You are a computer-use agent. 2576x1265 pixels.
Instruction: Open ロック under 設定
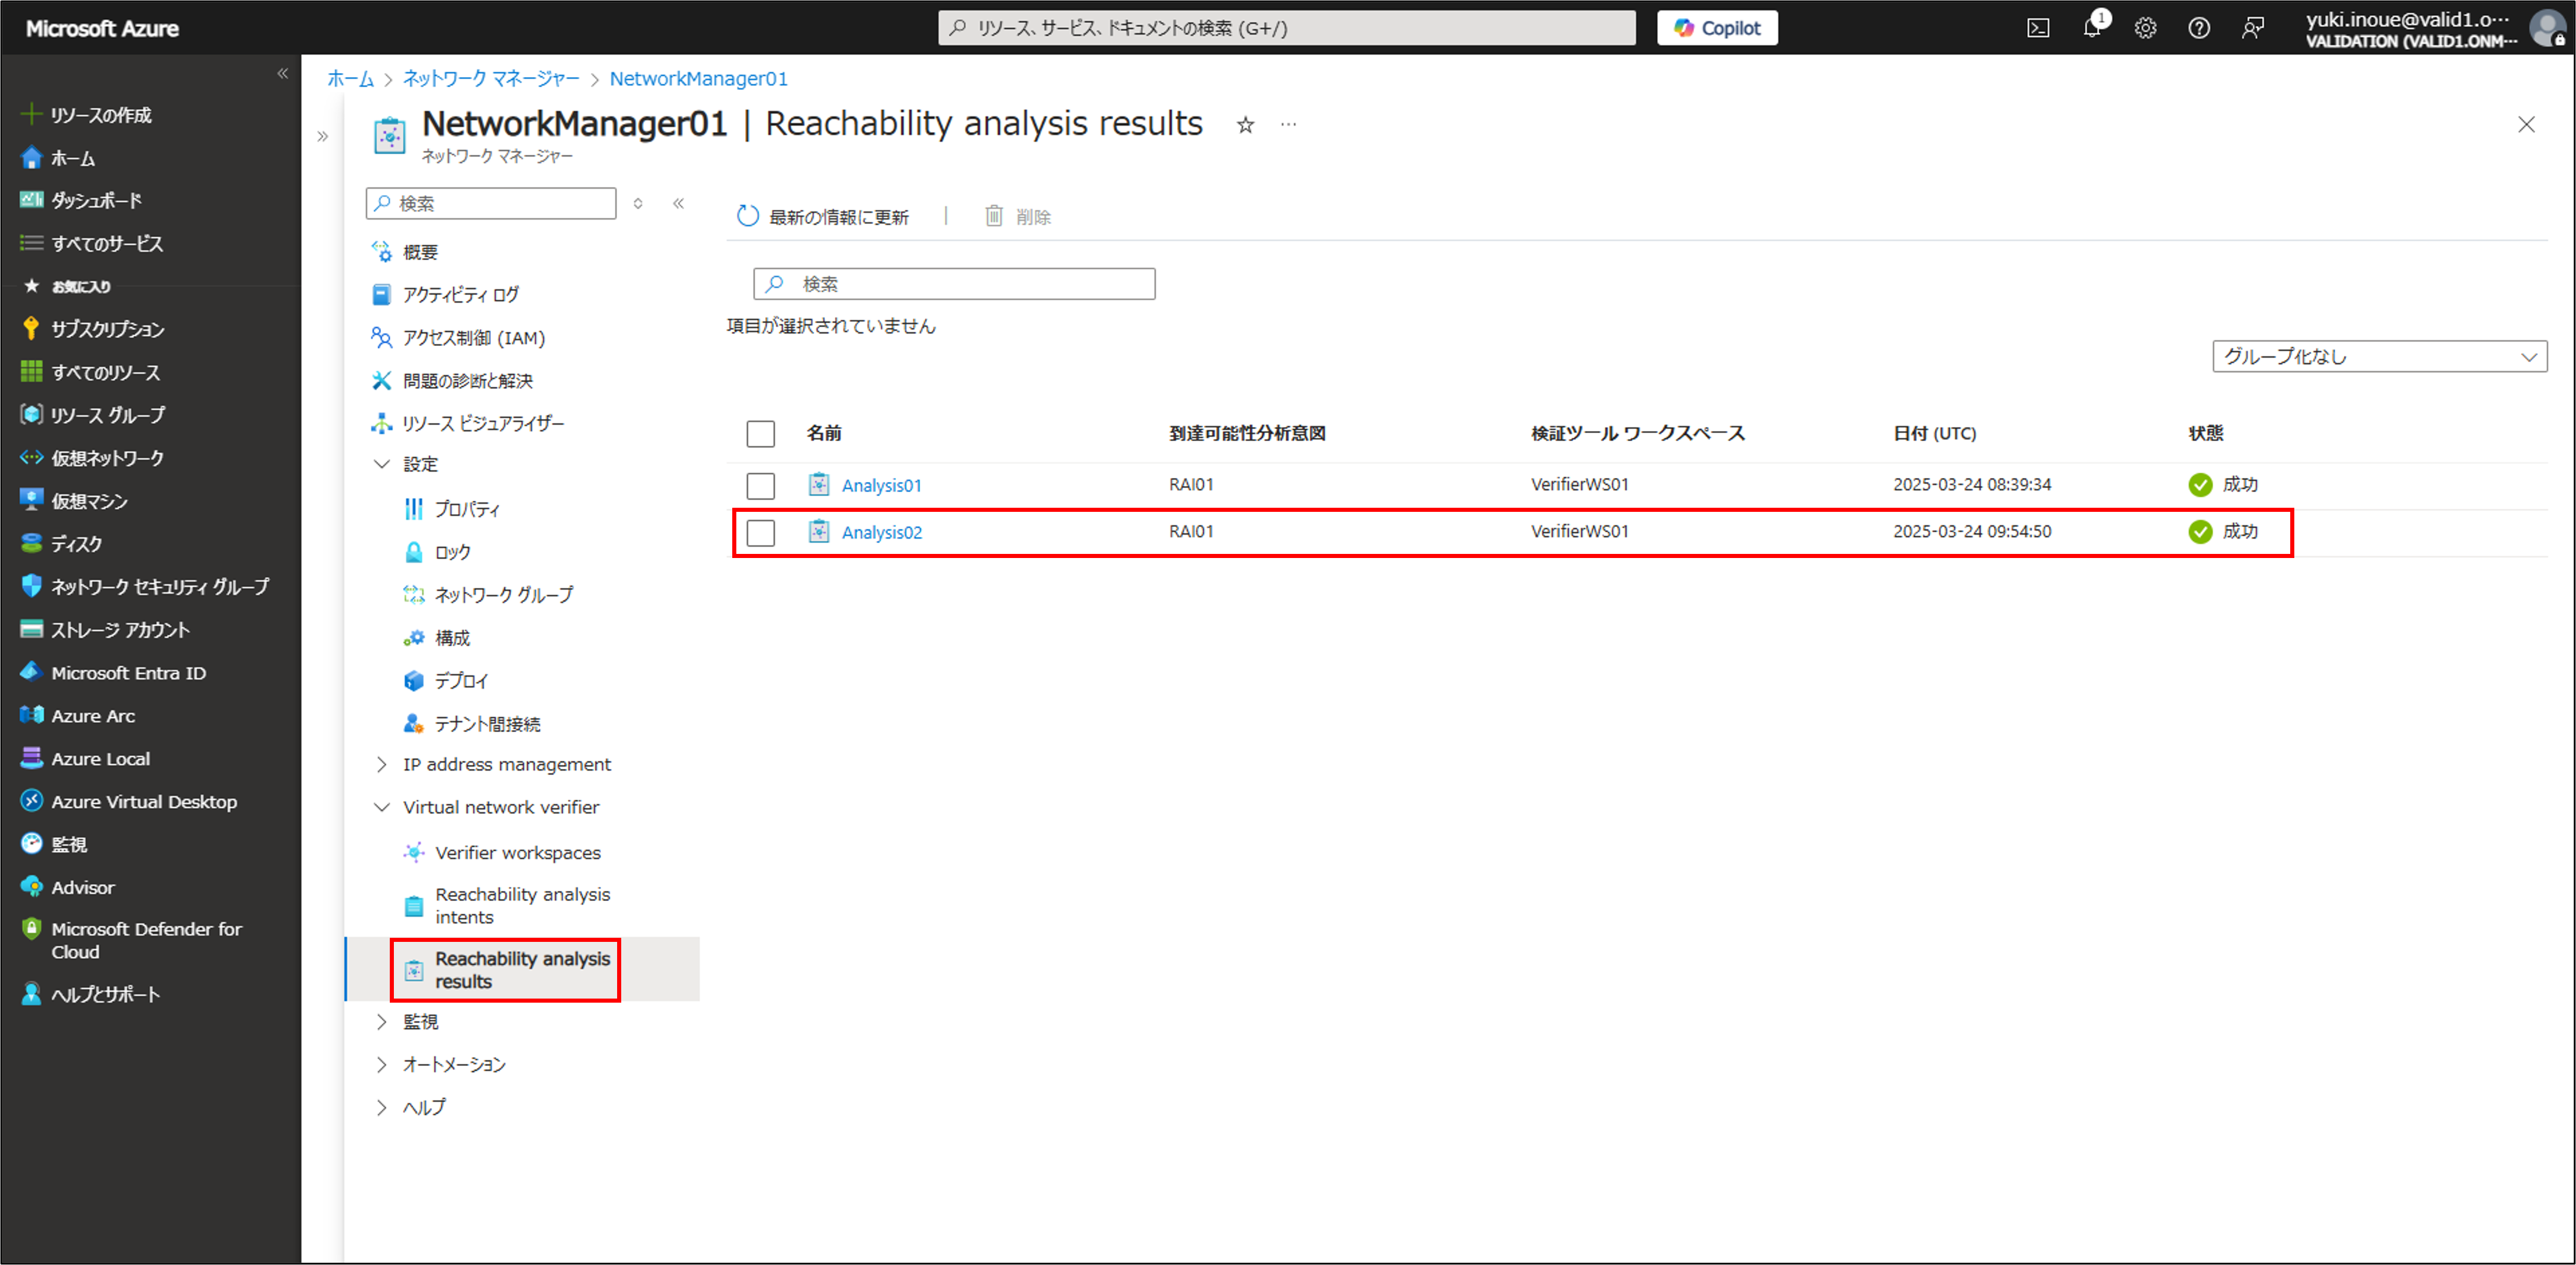click(437, 552)
